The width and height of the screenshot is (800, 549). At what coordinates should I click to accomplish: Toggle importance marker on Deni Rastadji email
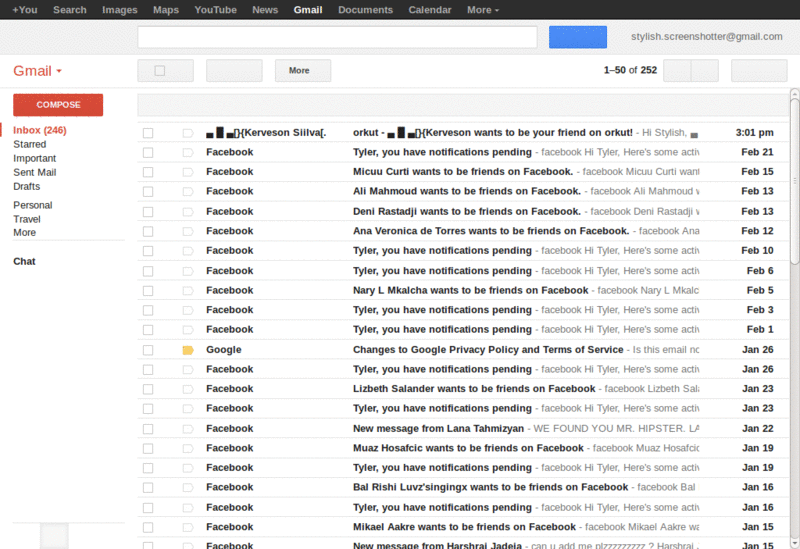[x=188, y=212]
